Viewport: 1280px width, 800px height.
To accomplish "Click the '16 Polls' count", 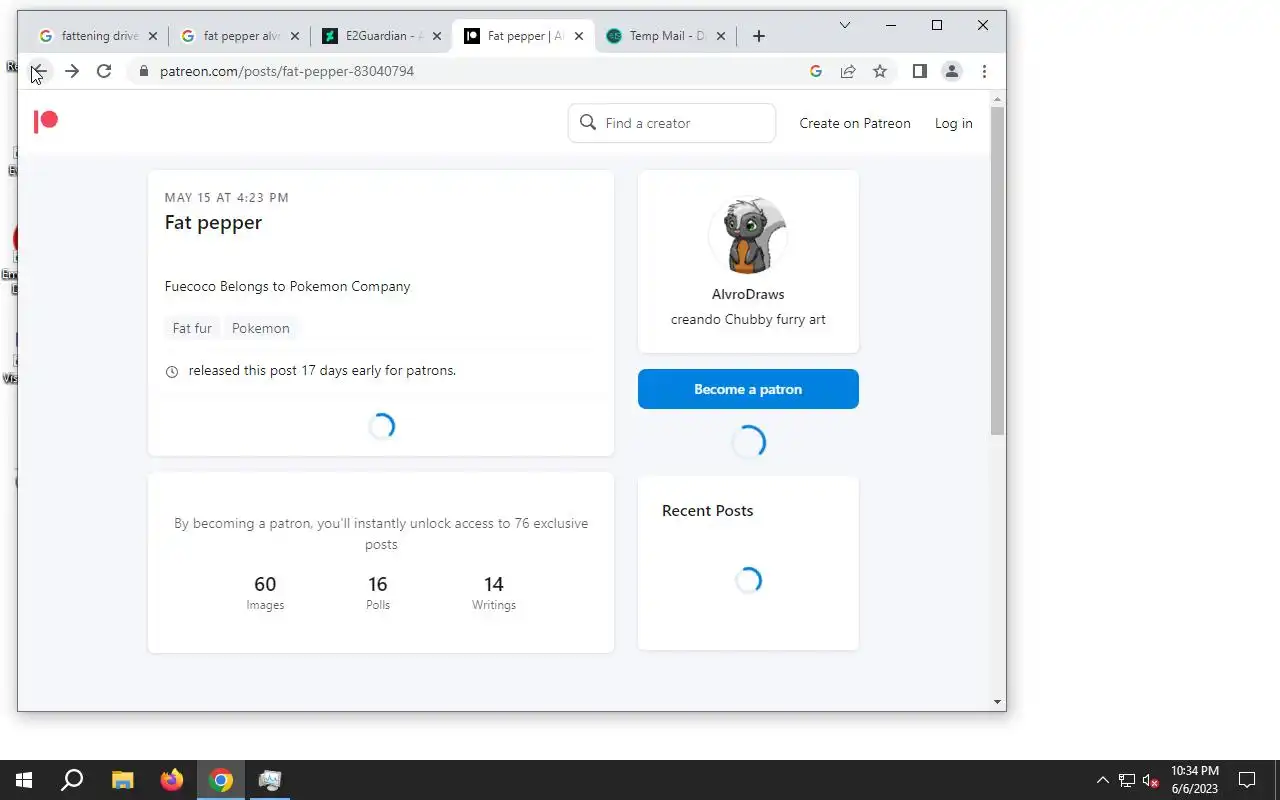I will pos(378,593).
